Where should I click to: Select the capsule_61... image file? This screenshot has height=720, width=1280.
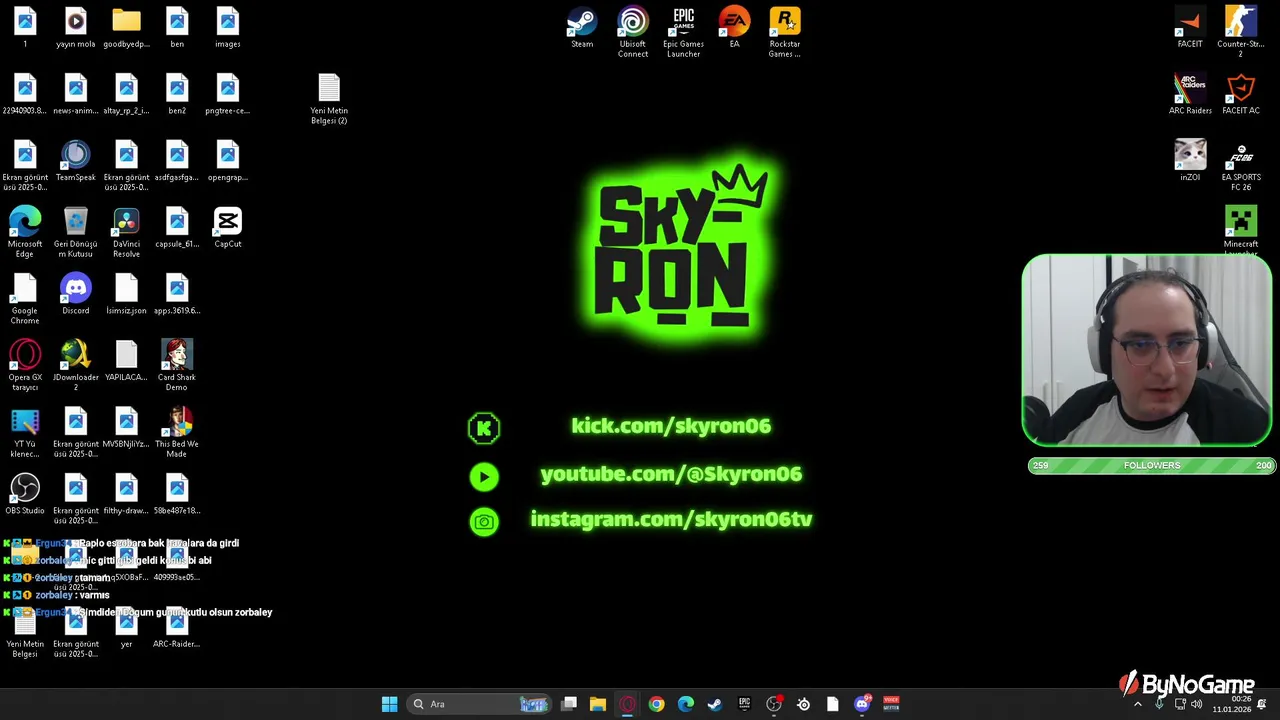[x=177, y=228]
